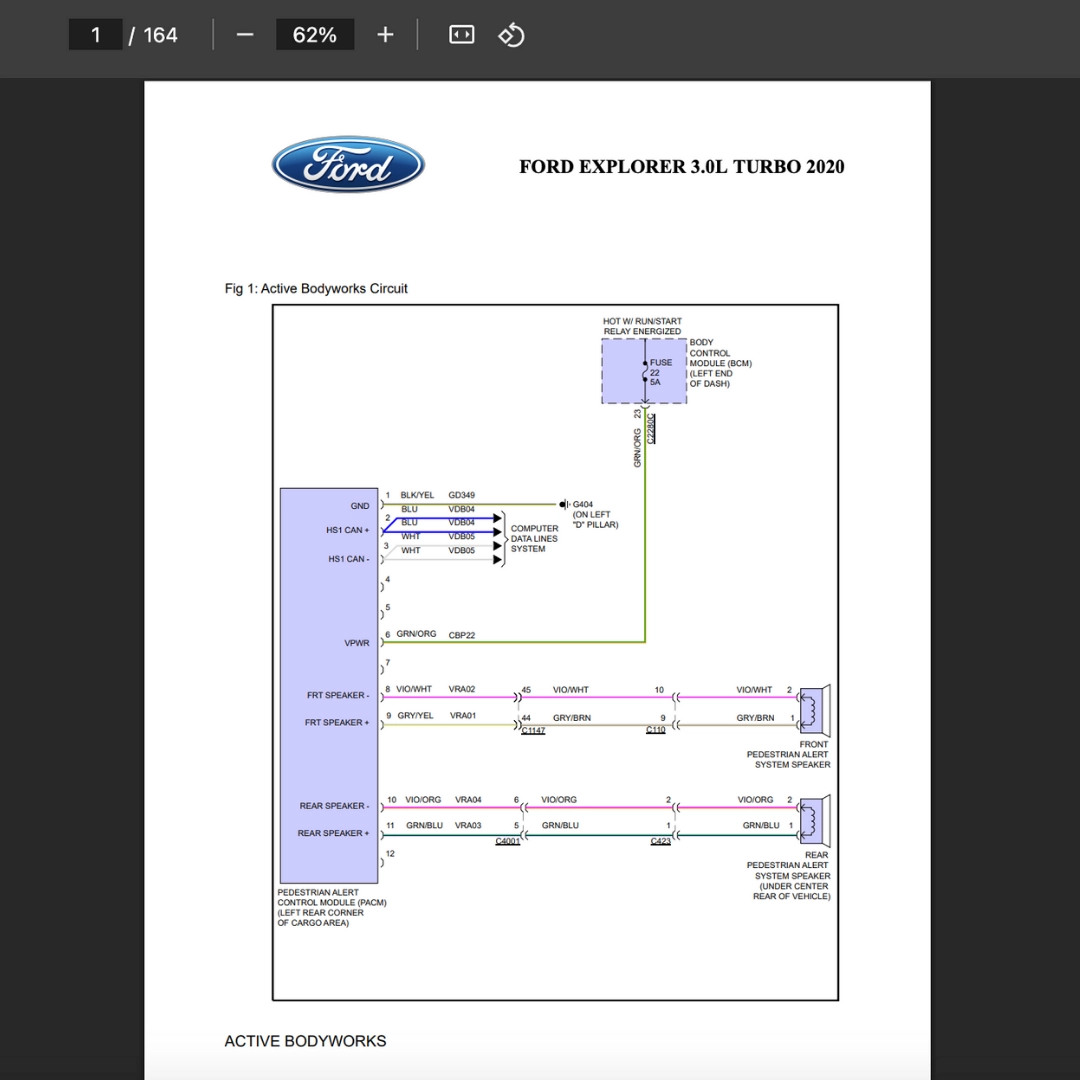The height and width of the screenshot is (1080, 1080).
Task: Click the Fig 1: Active Bodyworks Circuit caption
Action: click(316, 289)
